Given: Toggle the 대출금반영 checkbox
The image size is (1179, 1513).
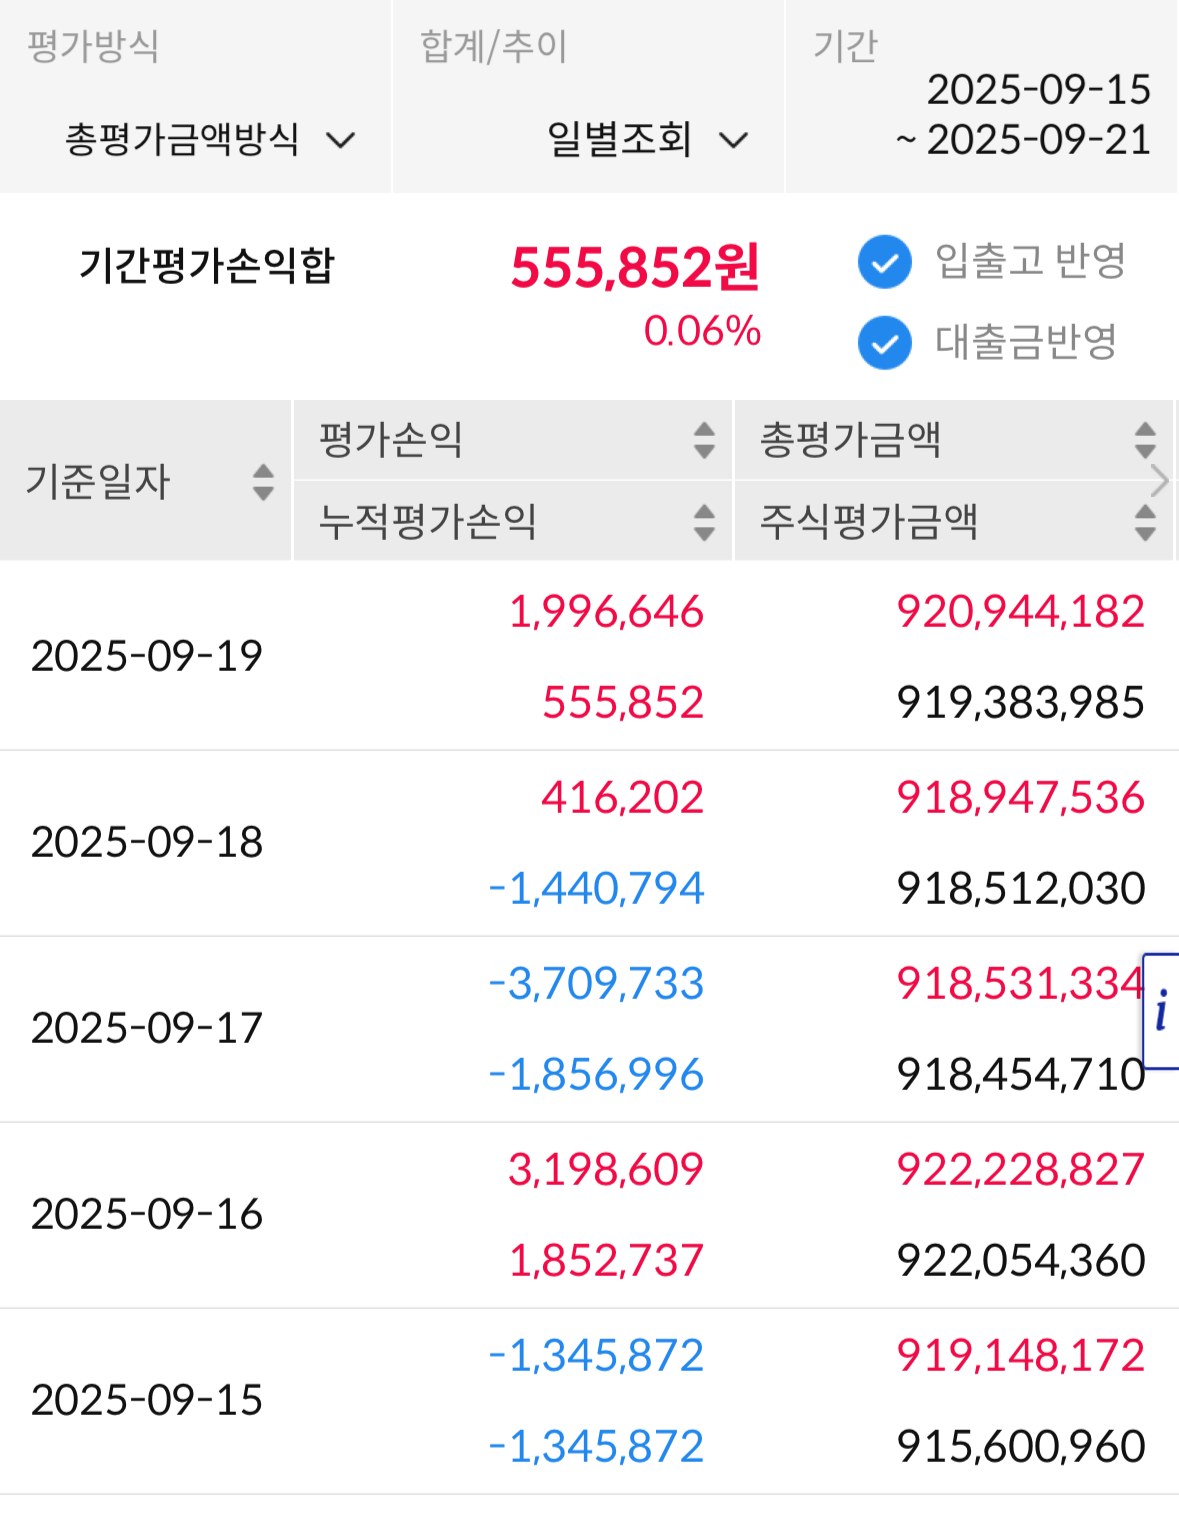Looking at the screenshot, I should [885, 343].
